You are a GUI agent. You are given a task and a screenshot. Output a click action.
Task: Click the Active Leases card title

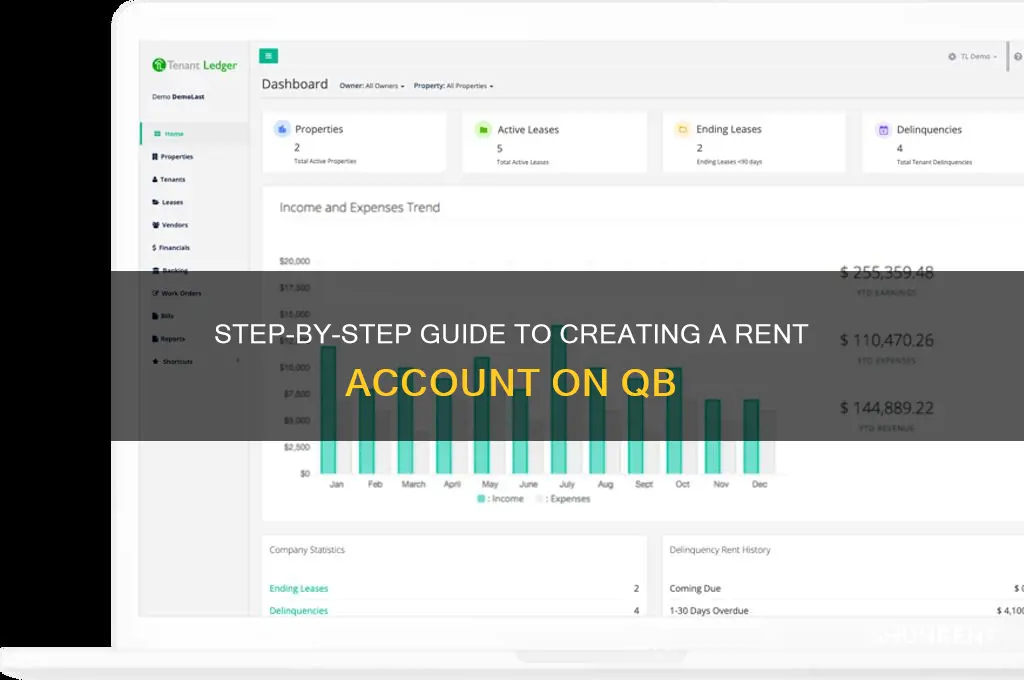(528, 129)
